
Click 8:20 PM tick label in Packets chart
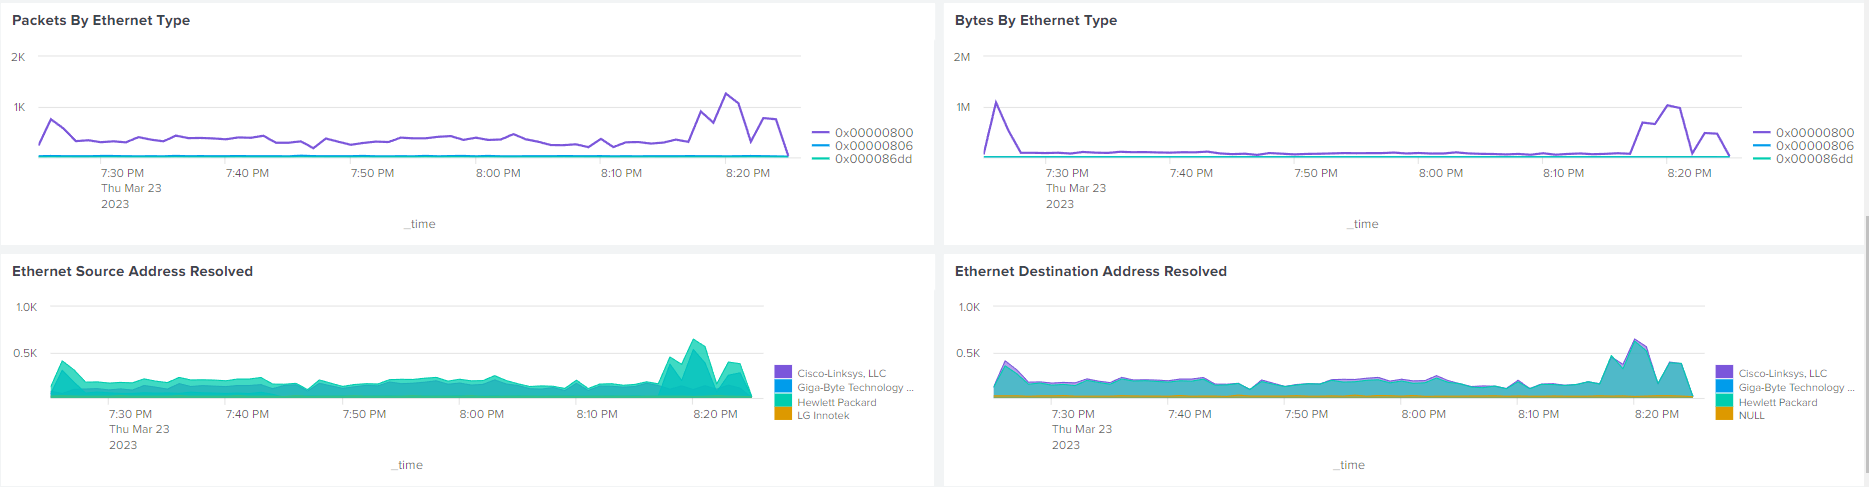pyautogui.click(x=748, y=173)
